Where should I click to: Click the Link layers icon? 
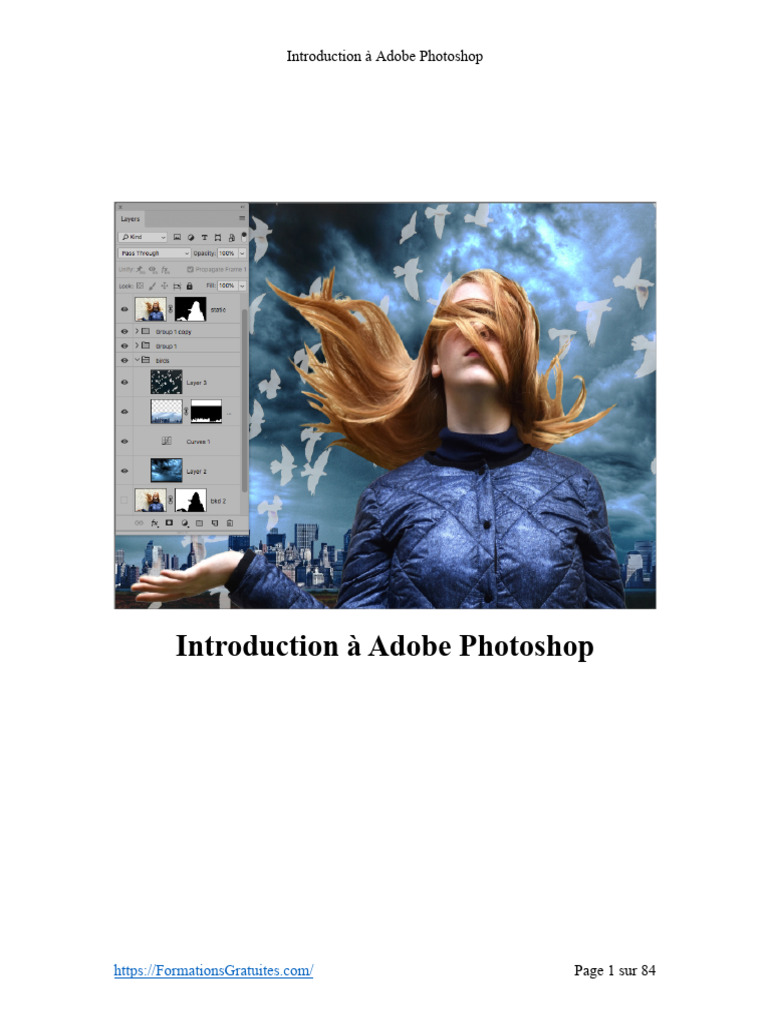point(139,523)
